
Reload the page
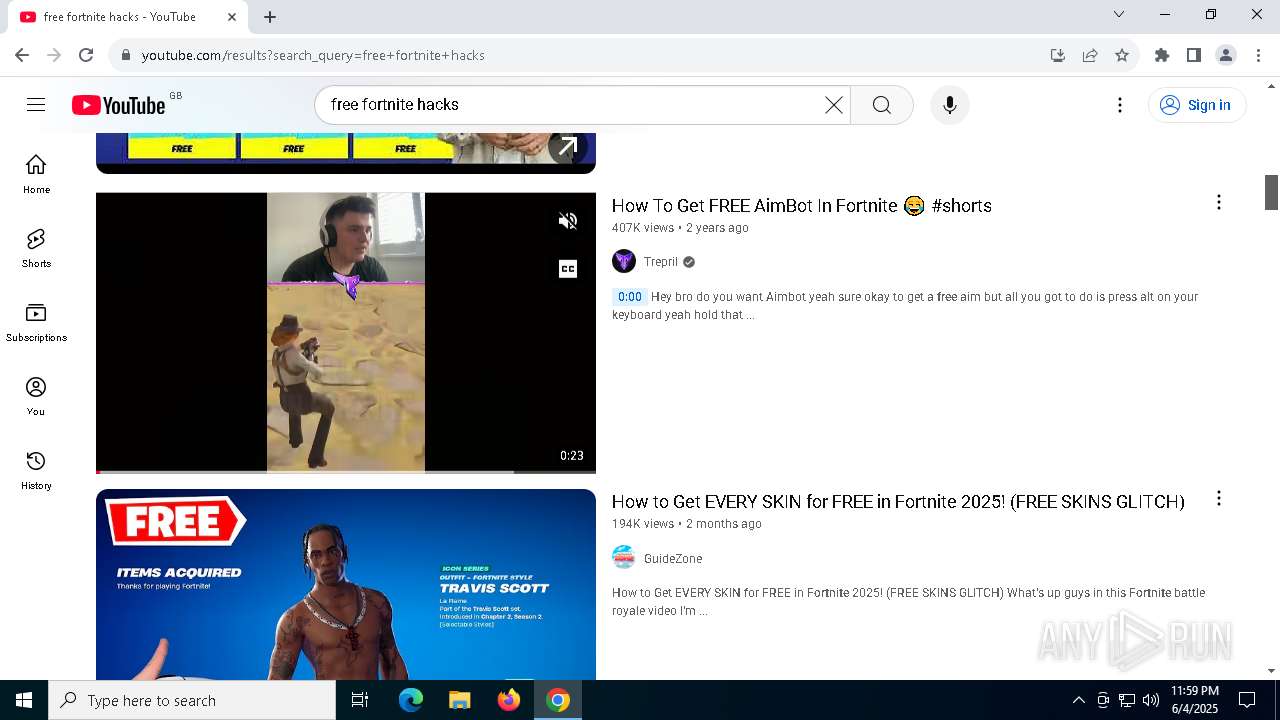pos(86,55)
